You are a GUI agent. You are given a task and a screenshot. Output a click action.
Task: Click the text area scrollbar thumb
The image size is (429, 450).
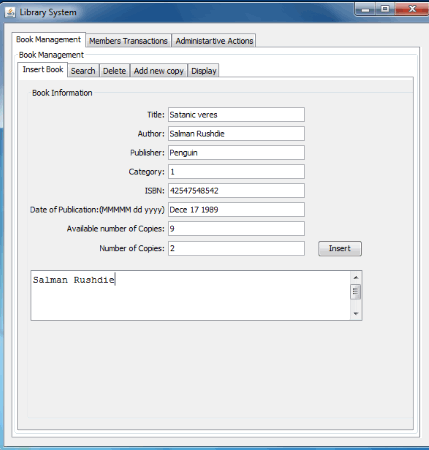[356, 292]
